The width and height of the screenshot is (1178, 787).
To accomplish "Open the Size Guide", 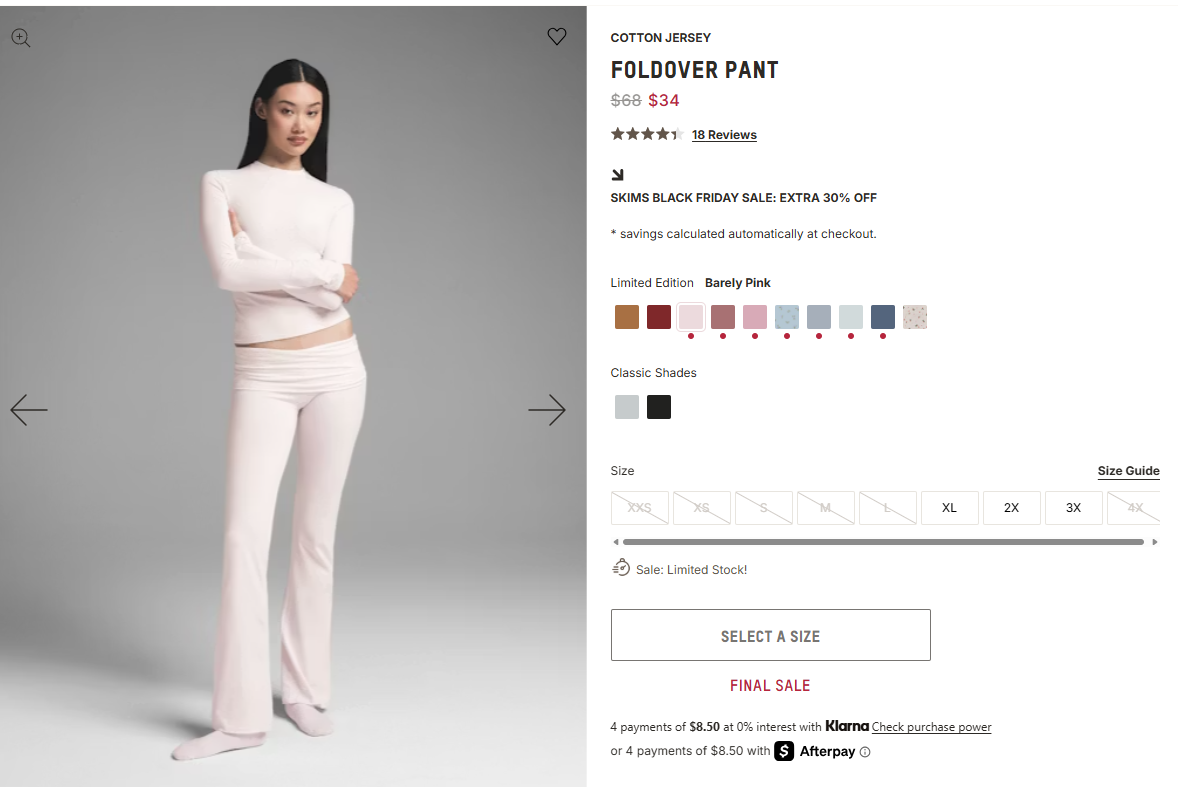I will [x=1128, y=471].
